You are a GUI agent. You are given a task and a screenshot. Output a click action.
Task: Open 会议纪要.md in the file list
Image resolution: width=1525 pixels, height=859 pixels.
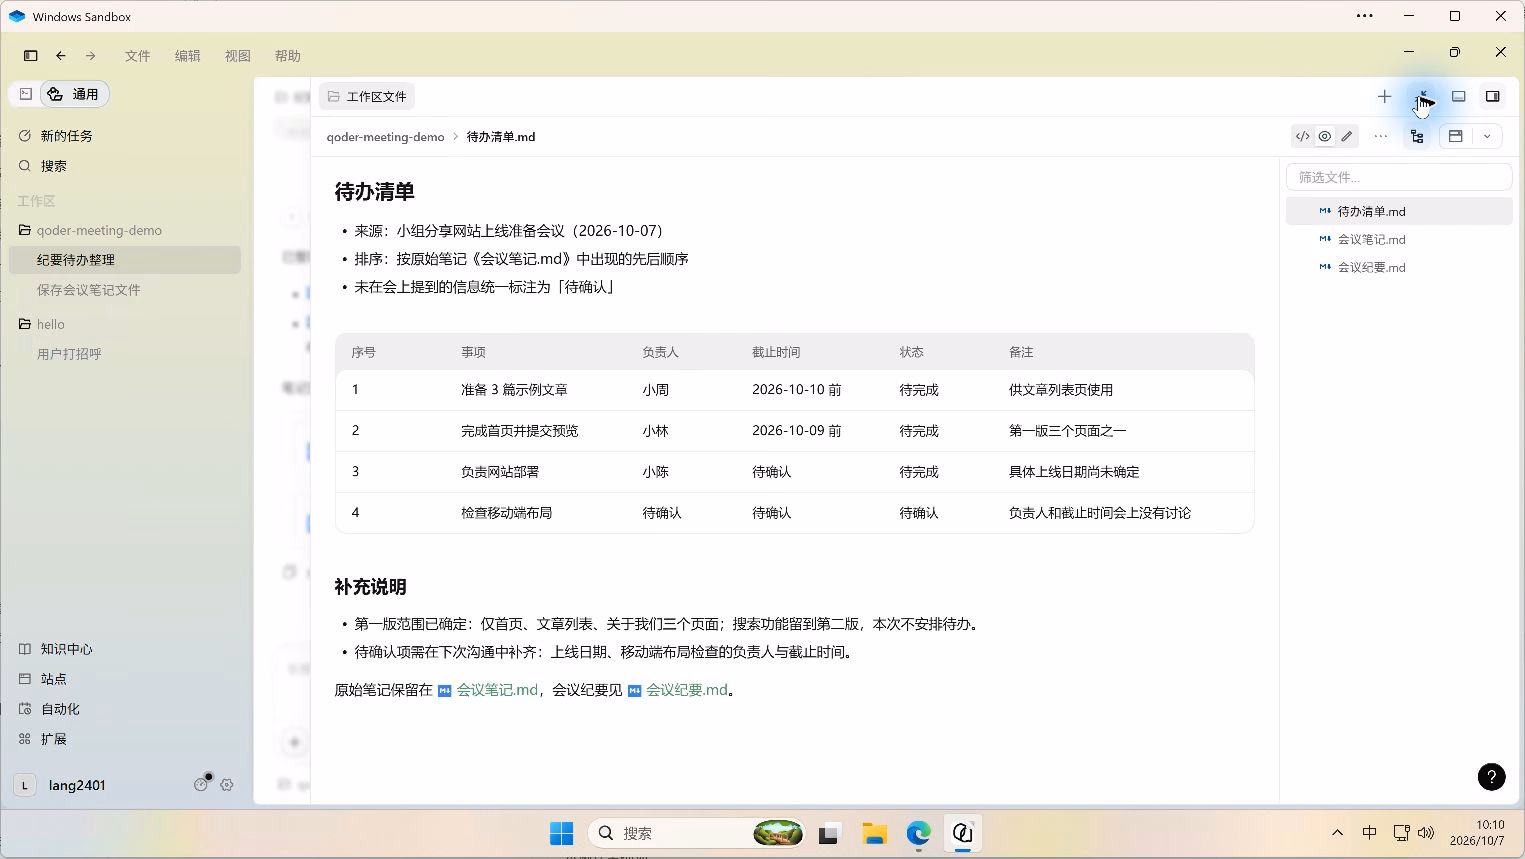(x=1398, y=268)
